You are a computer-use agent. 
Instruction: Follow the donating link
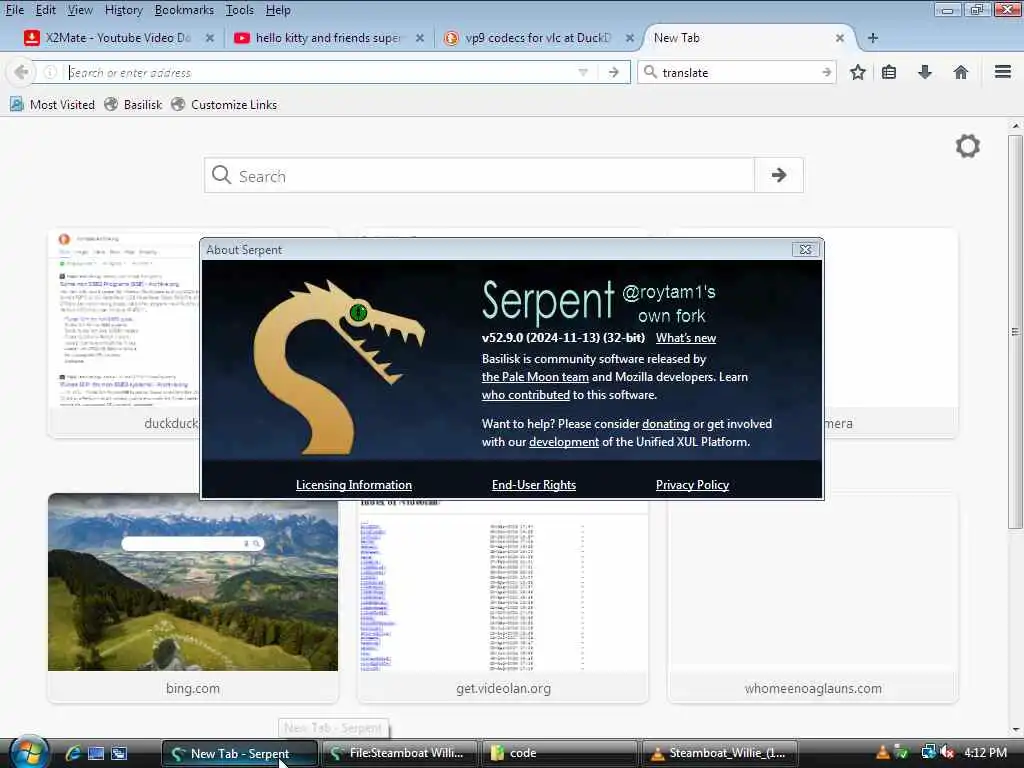[x=665, y=424]
